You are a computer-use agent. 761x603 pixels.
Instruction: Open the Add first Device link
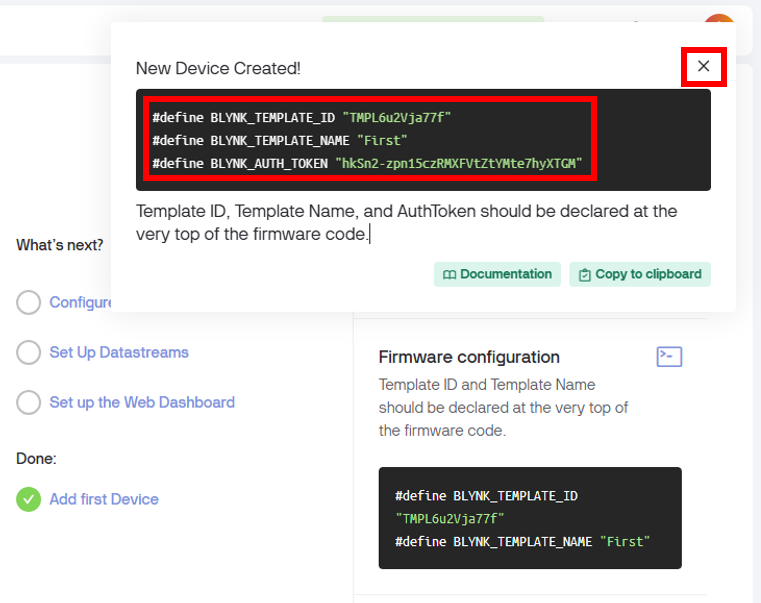pos(104,499)
